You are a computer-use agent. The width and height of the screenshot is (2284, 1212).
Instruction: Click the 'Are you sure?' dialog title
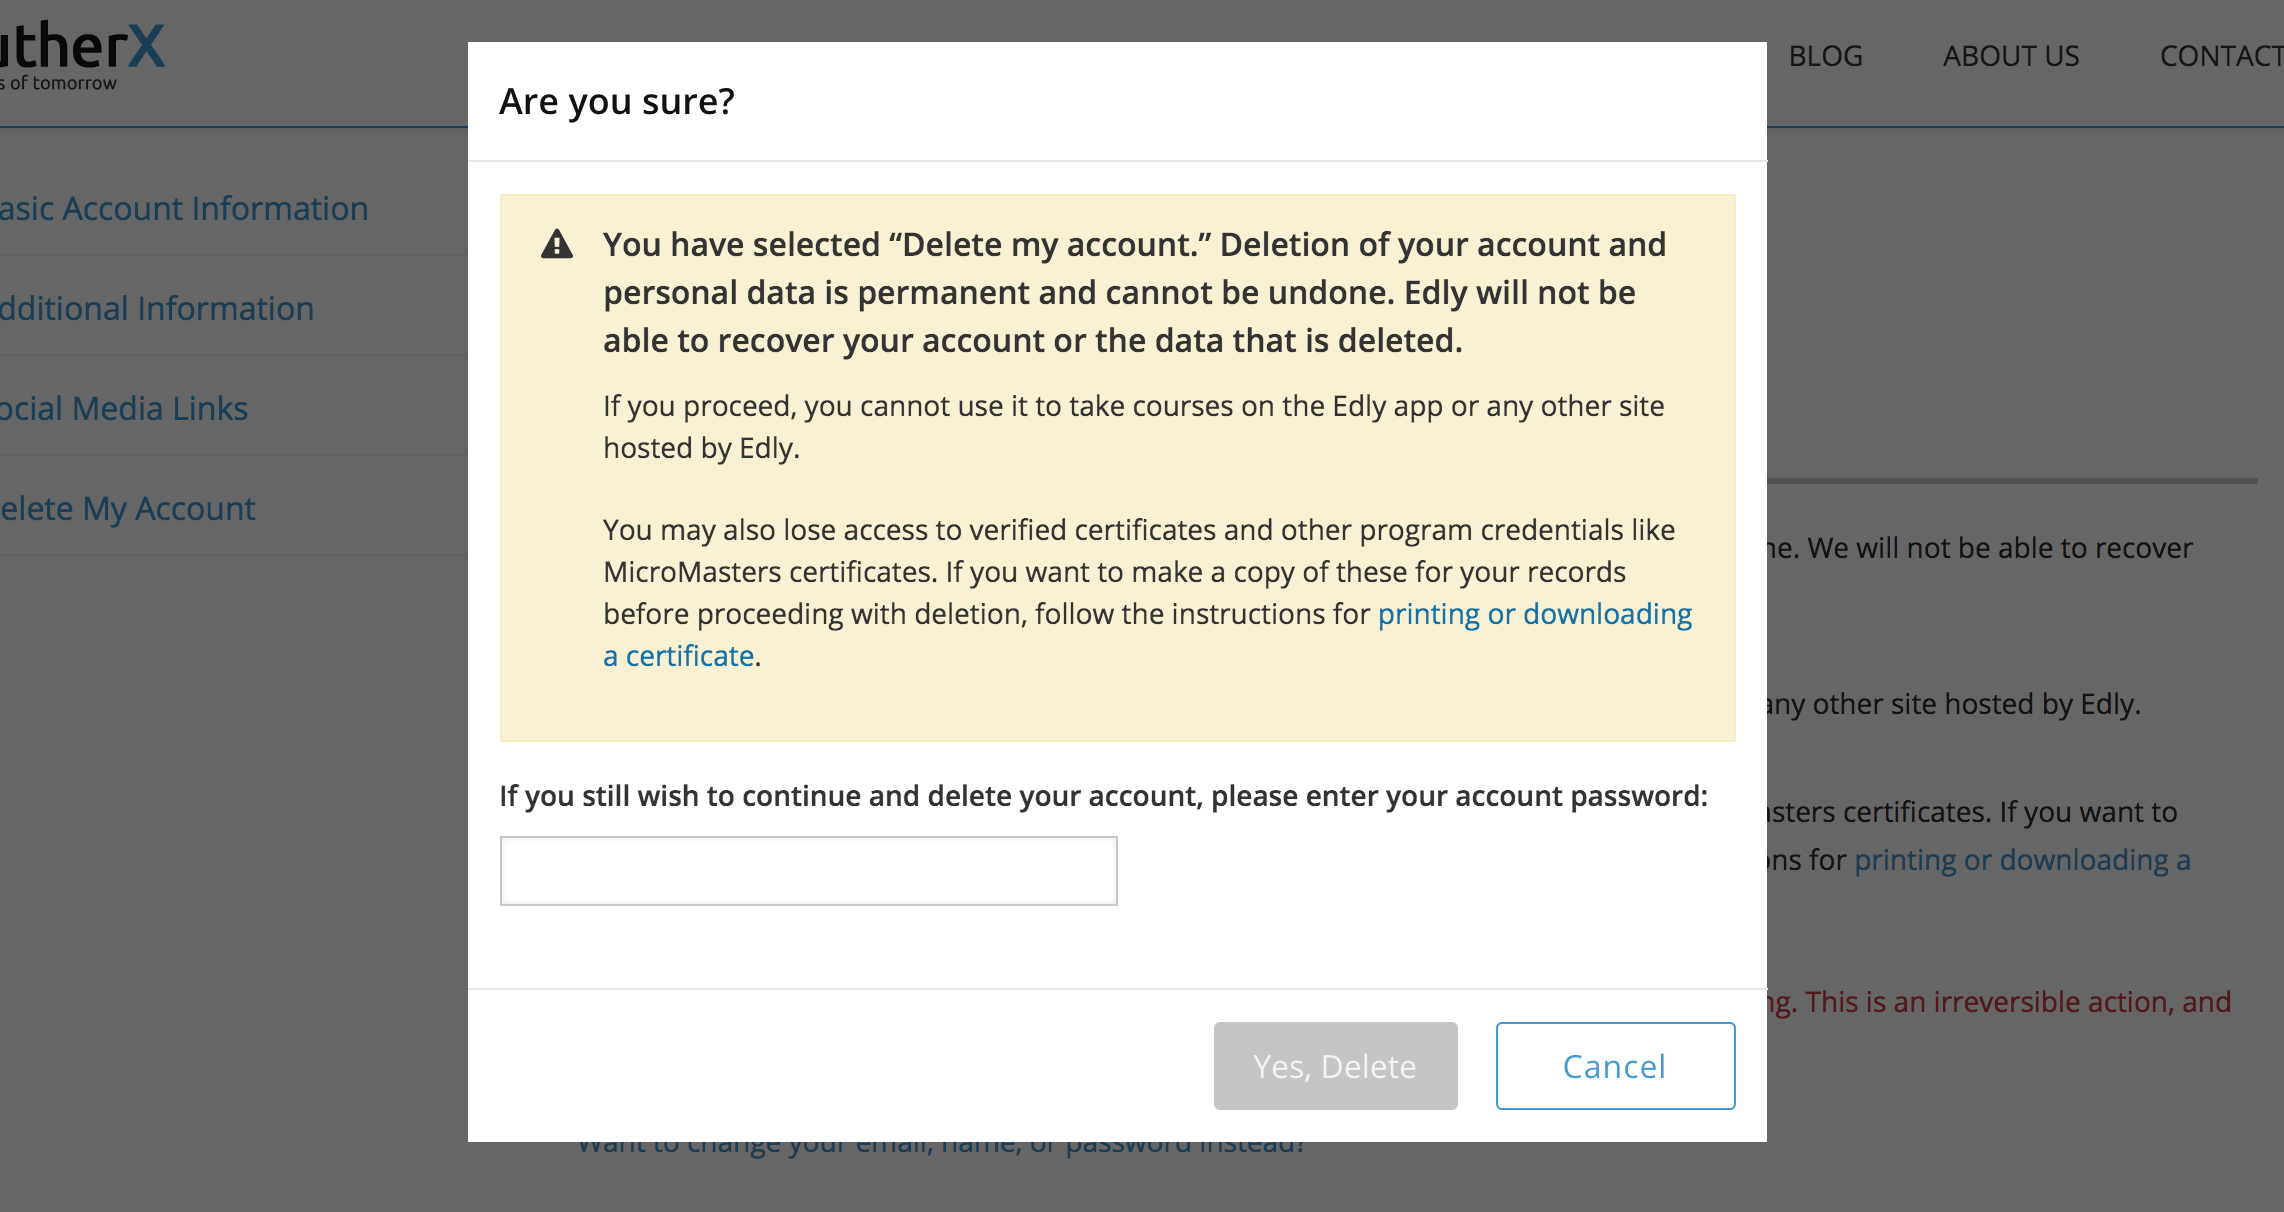(617, 101)
